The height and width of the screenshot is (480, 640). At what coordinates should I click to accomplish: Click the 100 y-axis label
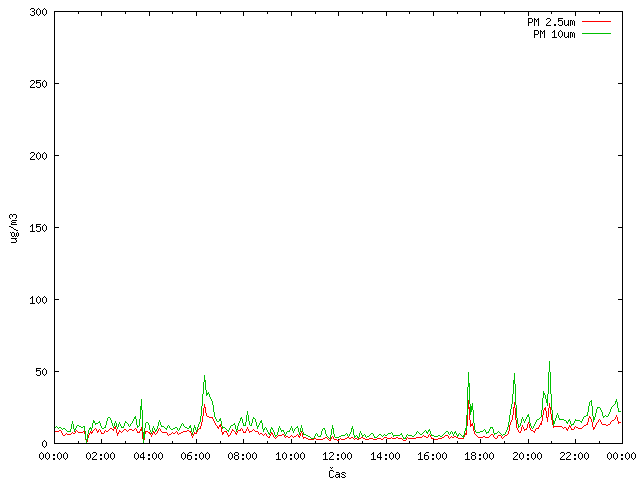point(38,300)
